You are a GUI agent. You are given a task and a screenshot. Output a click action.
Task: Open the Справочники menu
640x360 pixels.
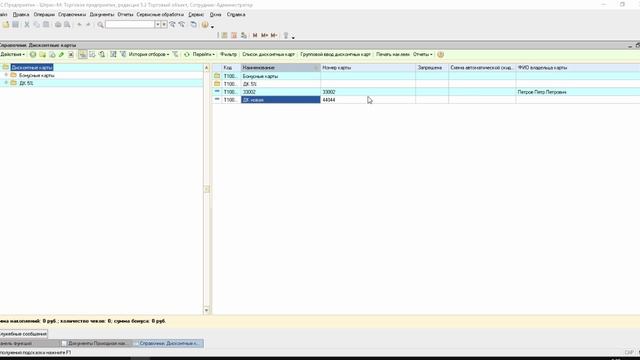(72, 14)
